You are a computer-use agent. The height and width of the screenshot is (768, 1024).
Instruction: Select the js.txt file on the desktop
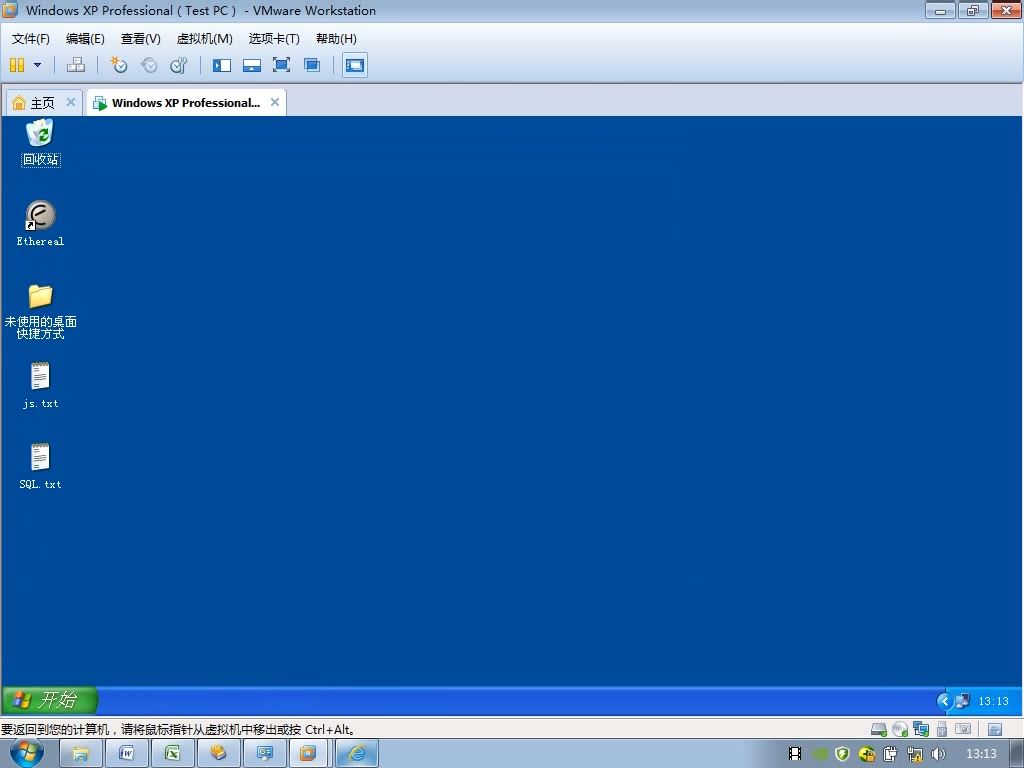40,385
